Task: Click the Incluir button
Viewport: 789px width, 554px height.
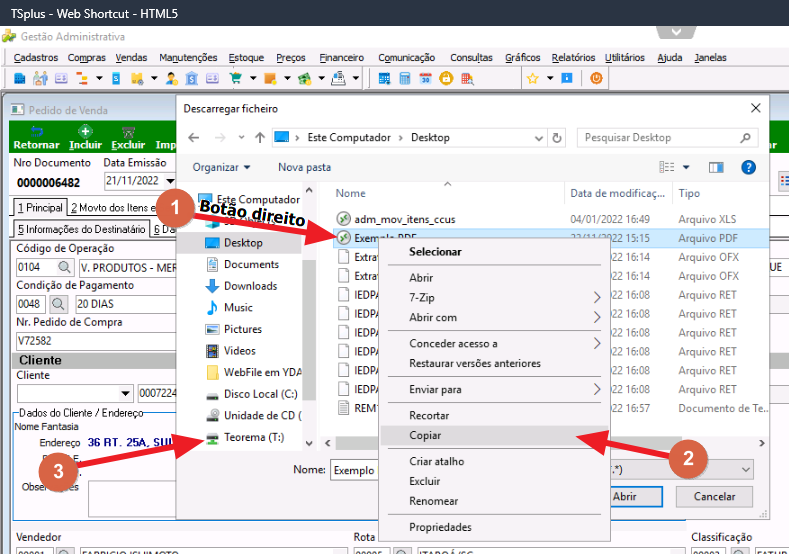Action: [x=86, y=138]
